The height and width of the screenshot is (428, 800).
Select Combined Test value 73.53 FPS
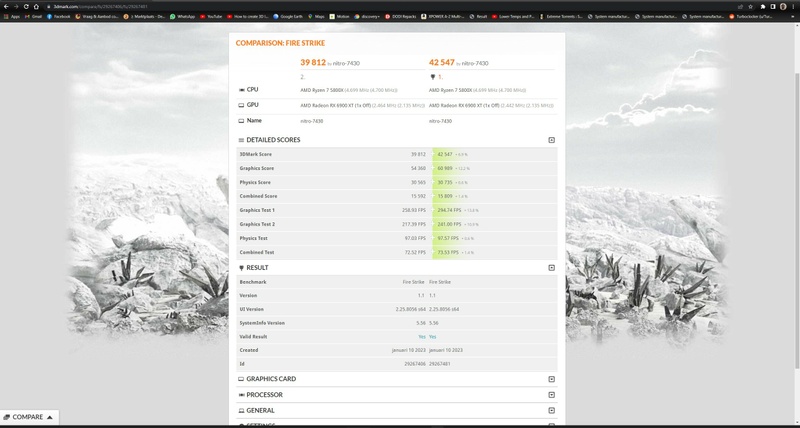coord(448,252)
